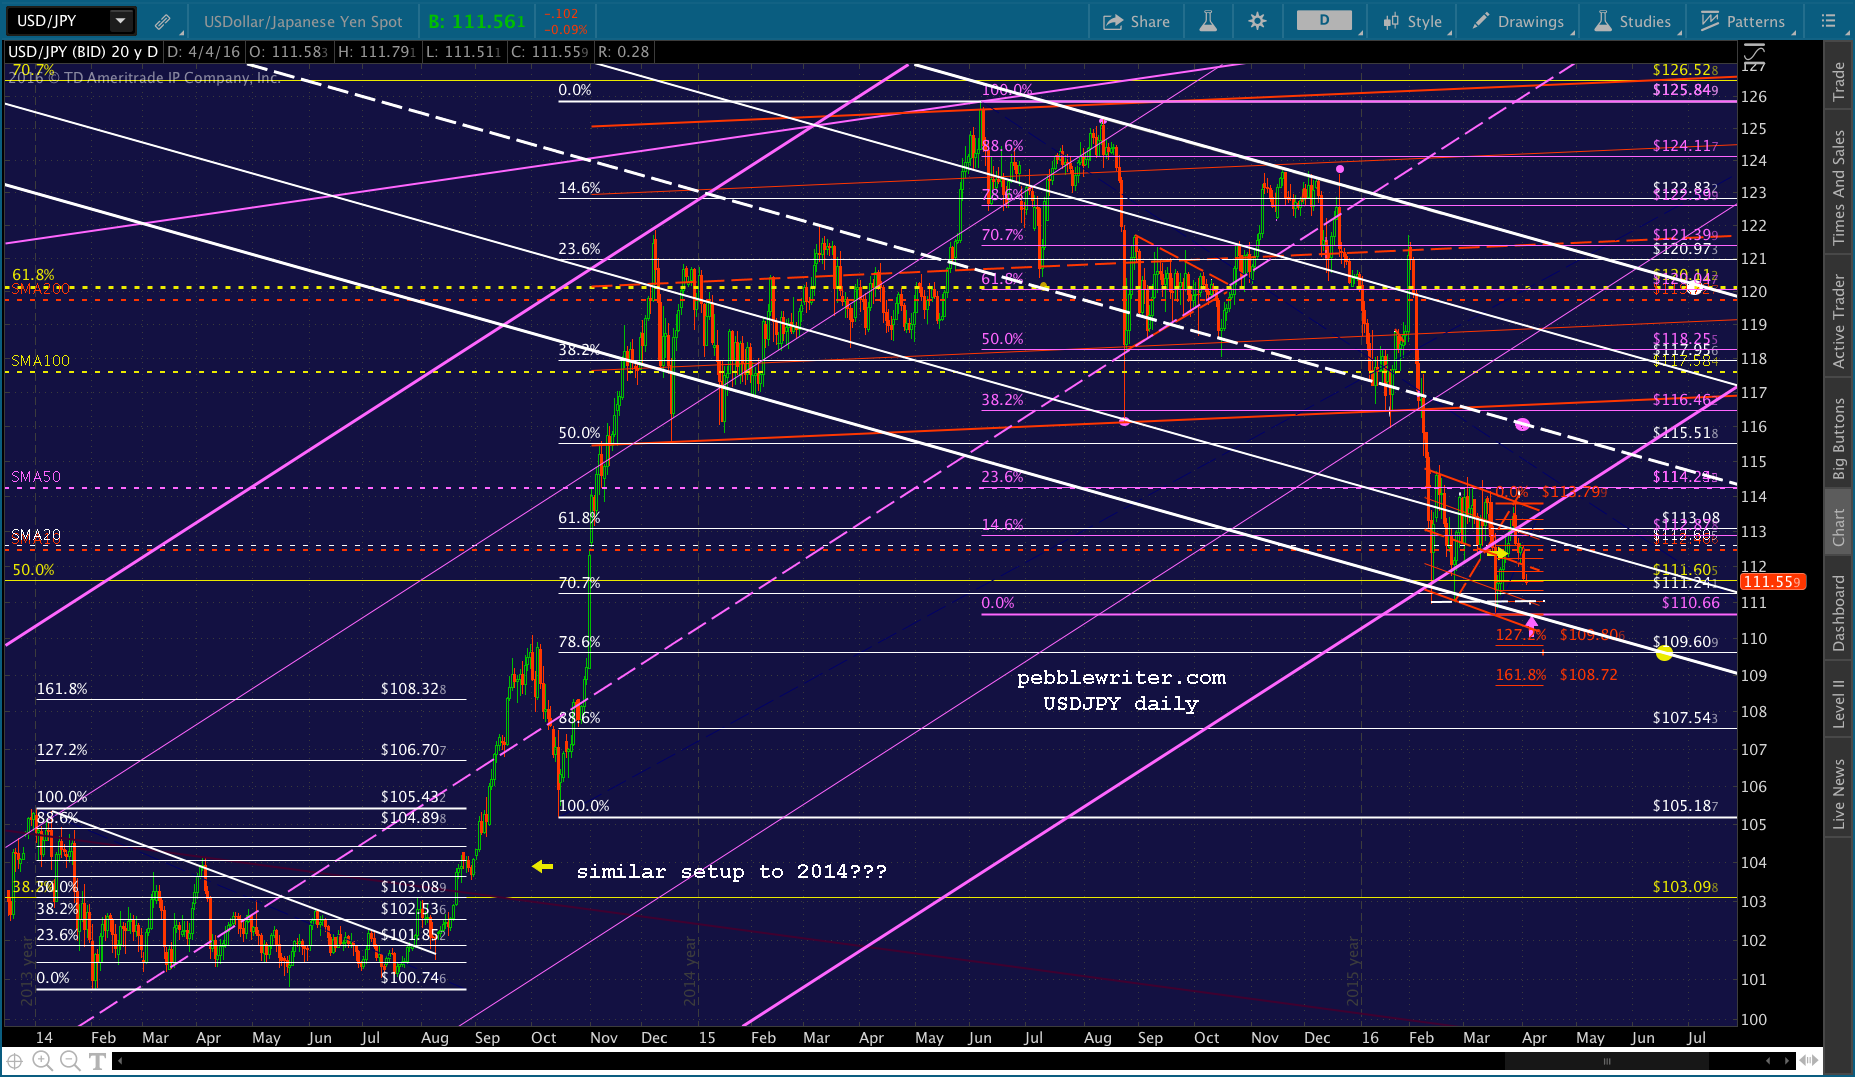Click the bid price B: 111.561
Image resolution: width=1855 pixels, height=1077 pixels.
(477, 21)
